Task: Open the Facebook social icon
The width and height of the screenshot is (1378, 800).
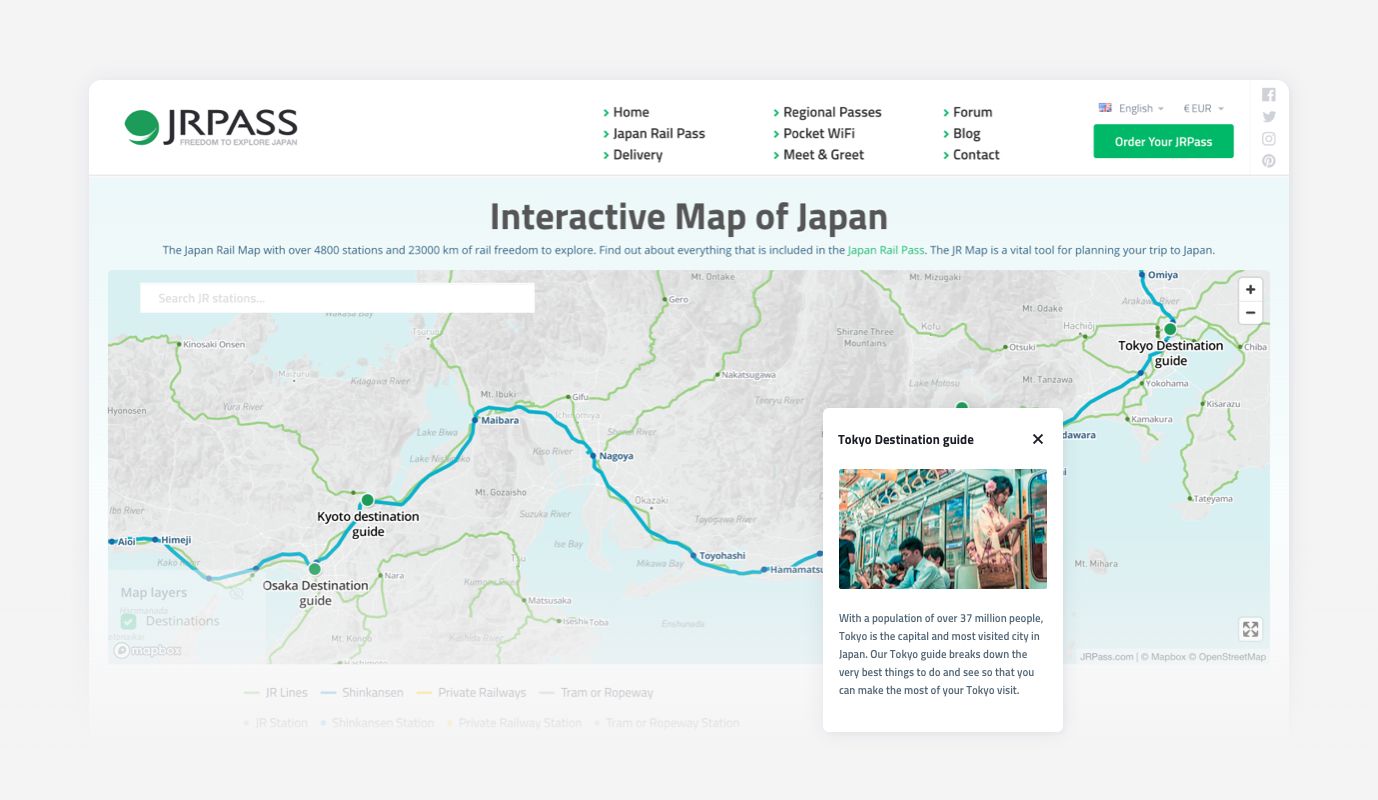Action: point(1268,95)
